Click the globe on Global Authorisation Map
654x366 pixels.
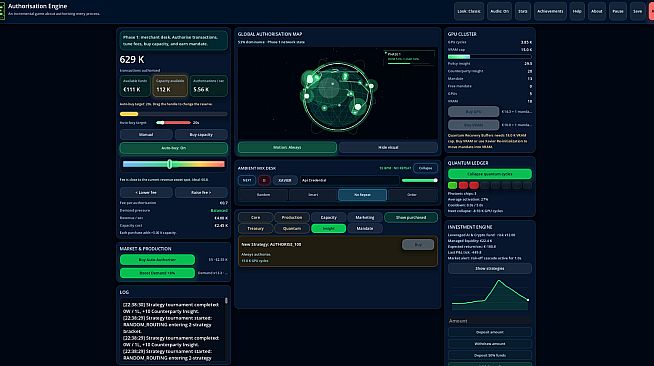pyautogui.click(x=337, y=97)
